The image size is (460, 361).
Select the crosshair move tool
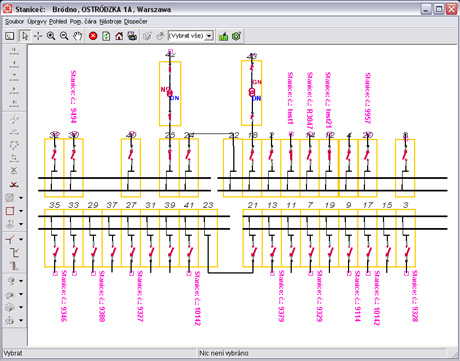[x=38, y=36]
